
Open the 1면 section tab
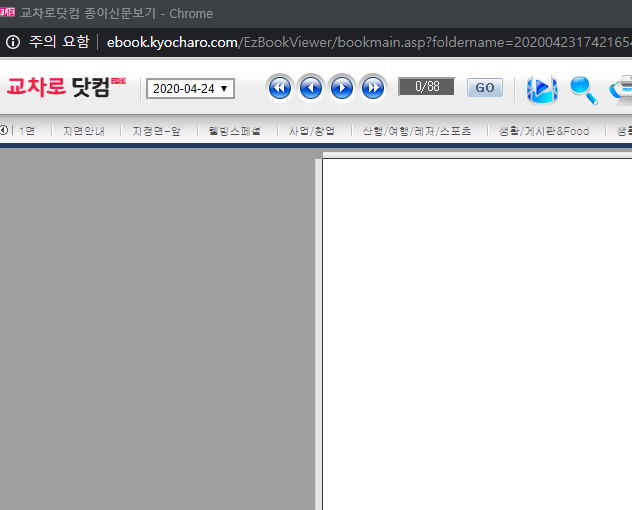click(x=27, y=131)
